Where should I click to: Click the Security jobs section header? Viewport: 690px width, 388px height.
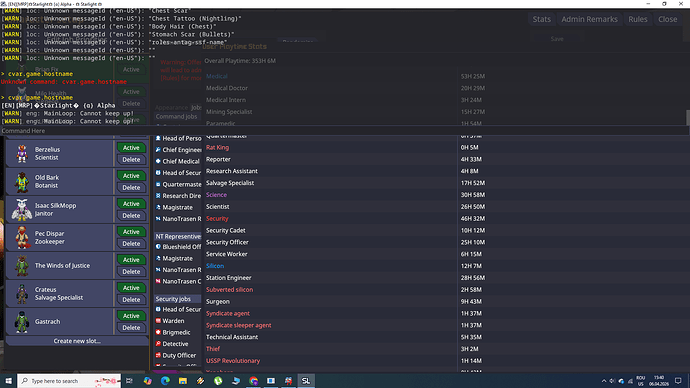178,299
